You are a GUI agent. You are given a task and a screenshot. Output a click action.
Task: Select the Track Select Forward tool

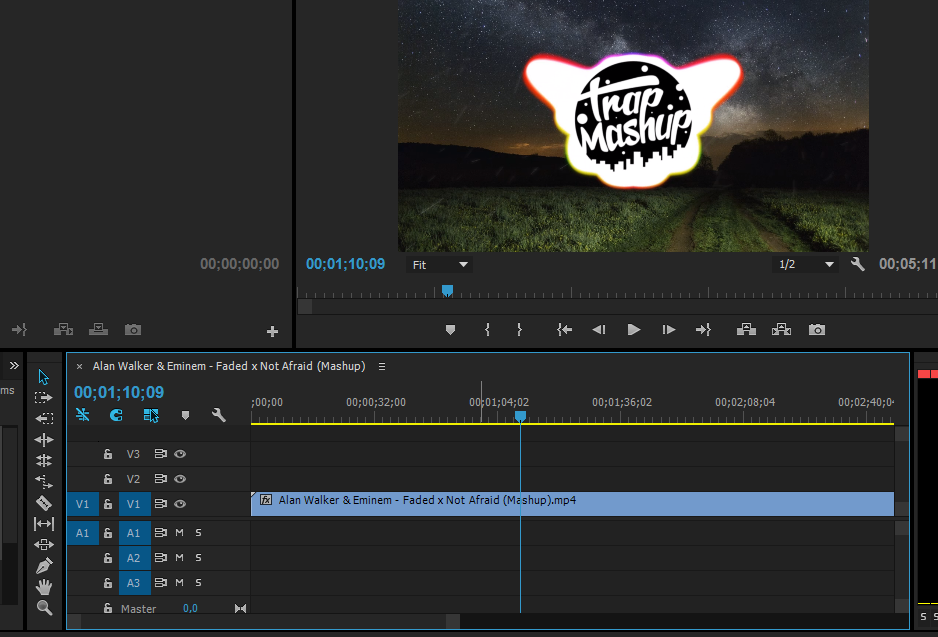coord(43,398)
